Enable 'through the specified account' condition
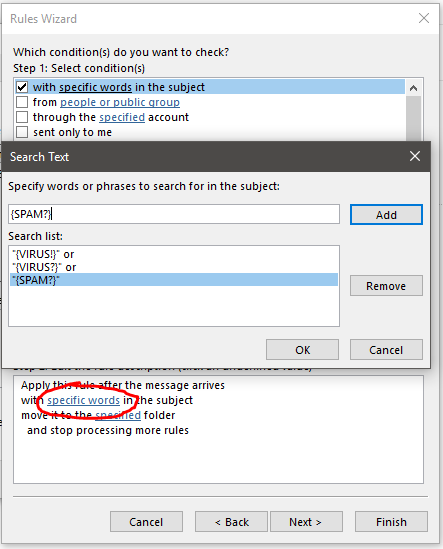 click(x=22, y=117)
